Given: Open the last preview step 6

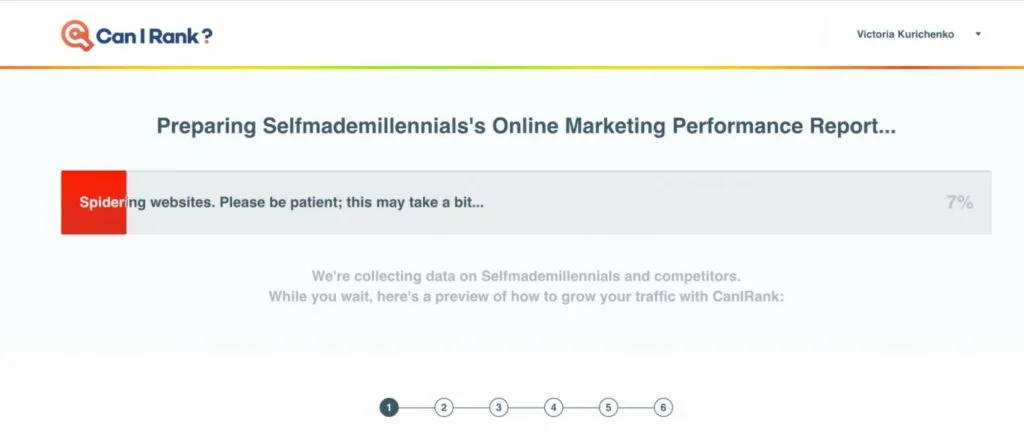Looking at the screenshot, I should pyautogui.click(x=663, y=407).
